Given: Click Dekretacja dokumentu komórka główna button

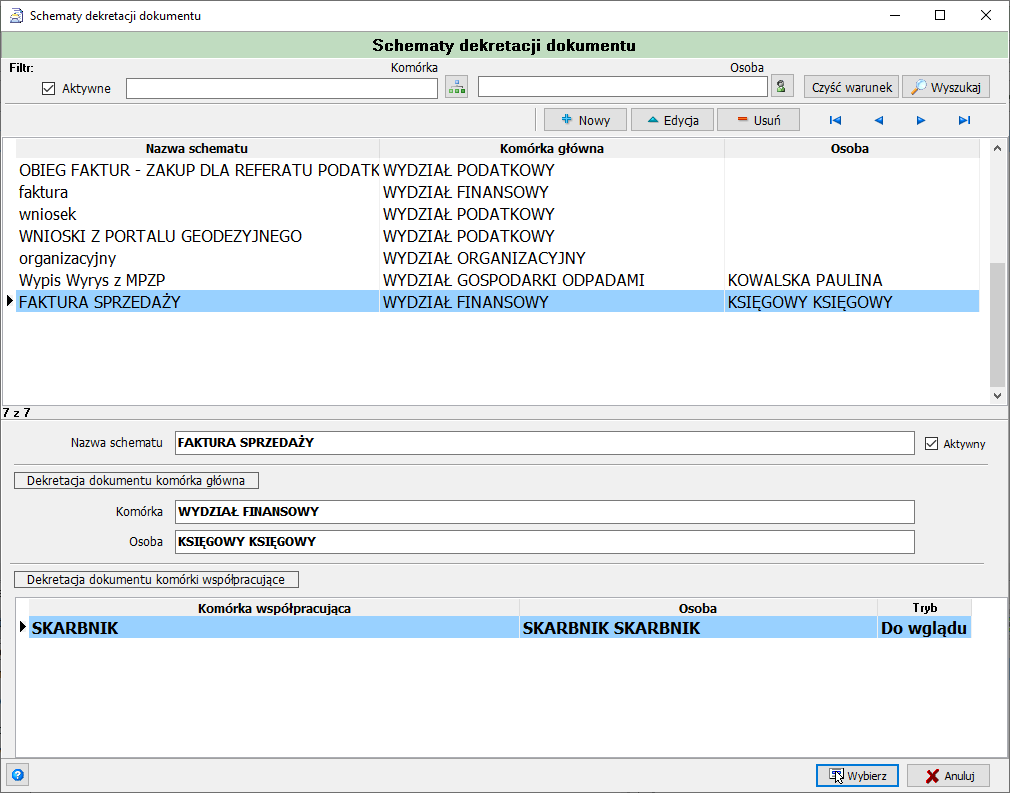Looking at the screenshot, I should (x=137, y=481).
